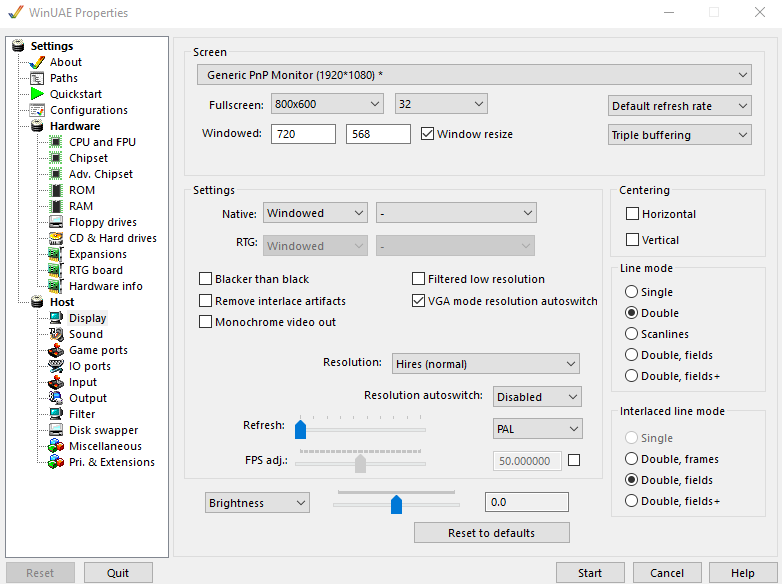The image size is (782, 584).
Task: Open the 32 color depth dropdown
Action: pyautogui.click(x=441, y=104)
